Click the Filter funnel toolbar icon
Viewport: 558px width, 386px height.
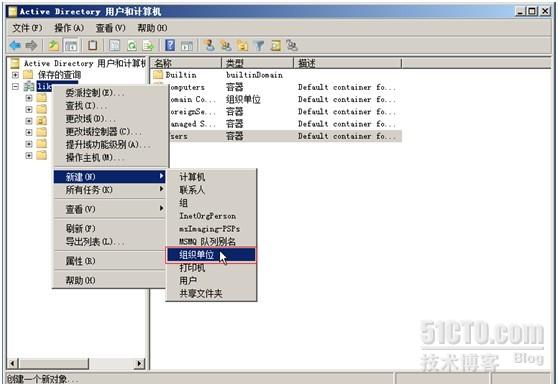[x=259, y=45]
